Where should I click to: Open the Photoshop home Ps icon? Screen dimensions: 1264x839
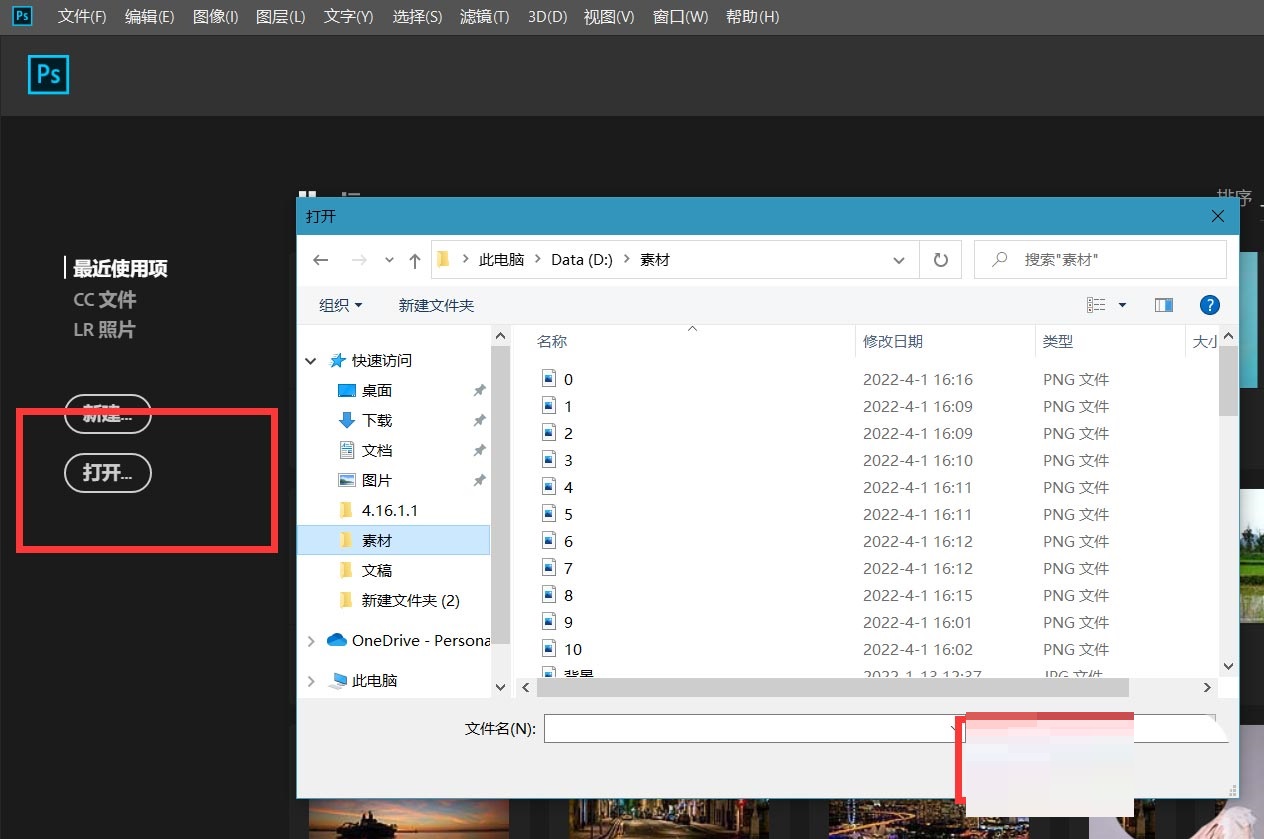point(48,75)
